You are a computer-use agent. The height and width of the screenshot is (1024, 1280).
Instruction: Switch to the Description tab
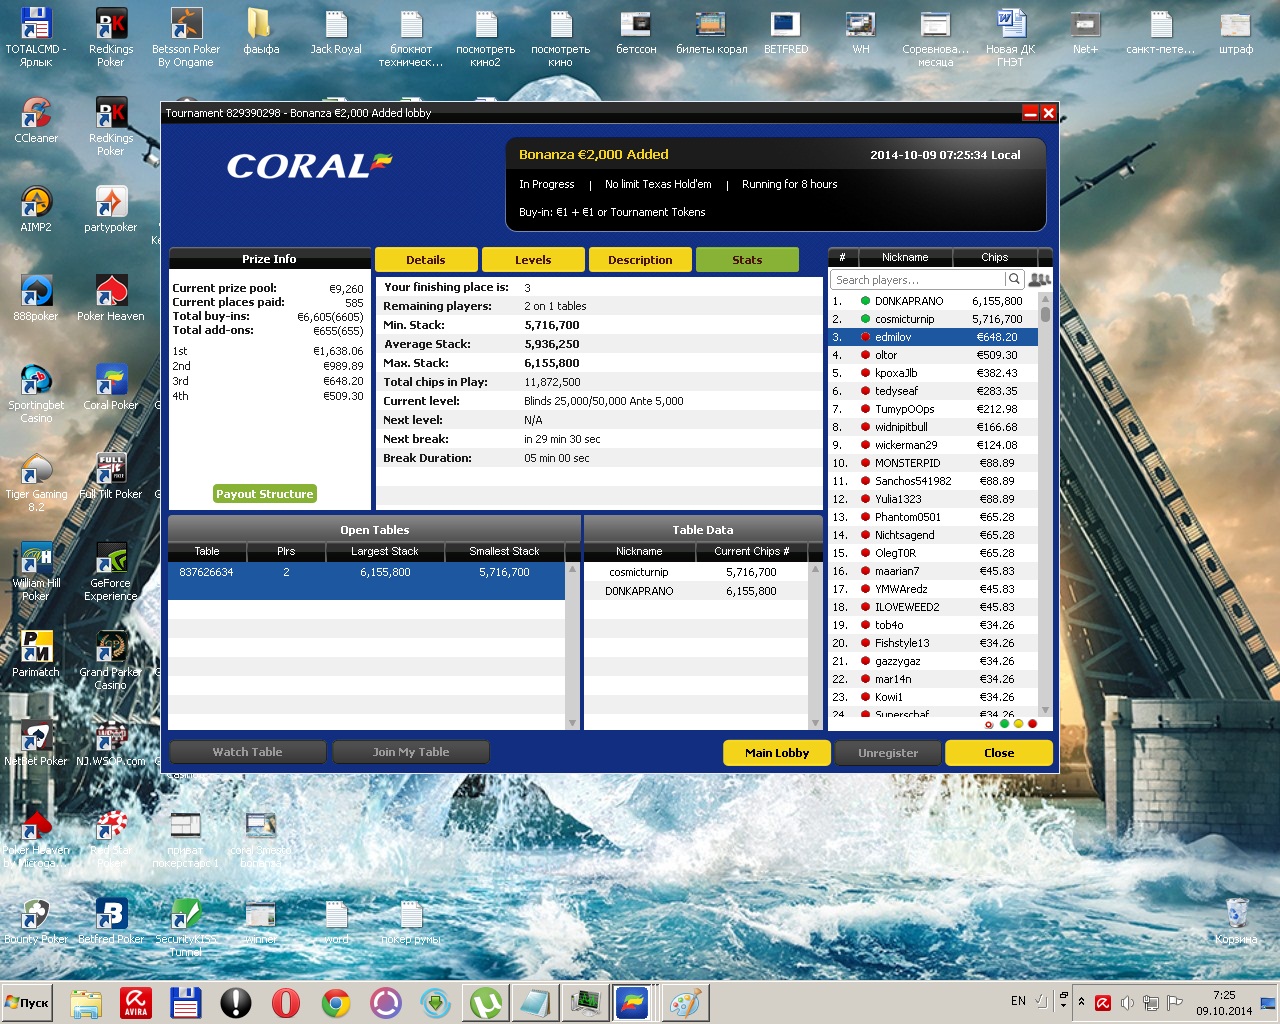tap(640, 259)
